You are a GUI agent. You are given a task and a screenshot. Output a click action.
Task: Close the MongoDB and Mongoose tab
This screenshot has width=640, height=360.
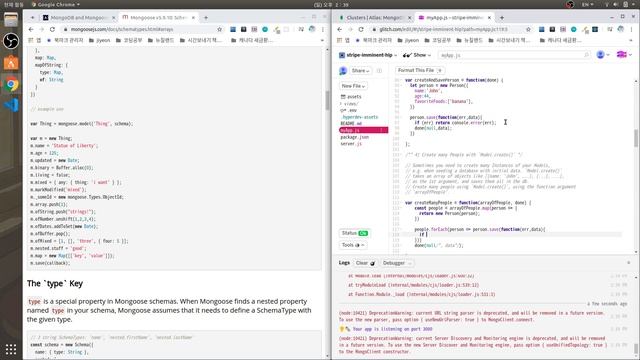[113, 18]
